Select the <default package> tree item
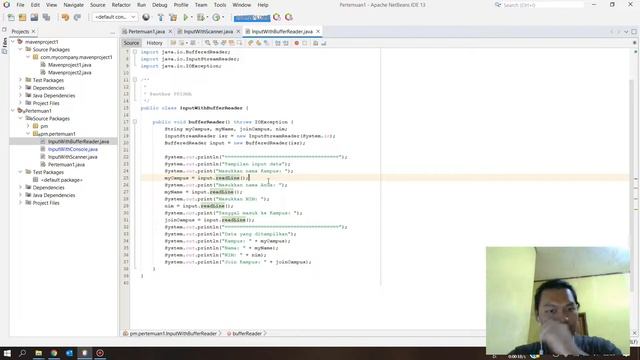The width and height of the screenshot is (640, 360). point(62,180)
